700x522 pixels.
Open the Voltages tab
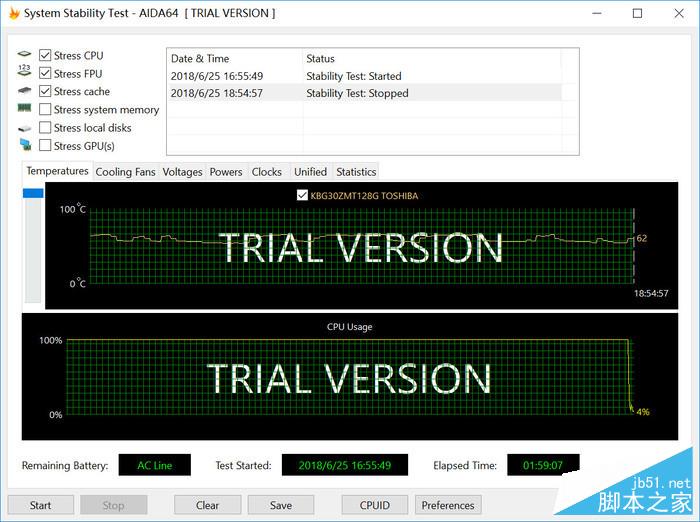point(182,172)
